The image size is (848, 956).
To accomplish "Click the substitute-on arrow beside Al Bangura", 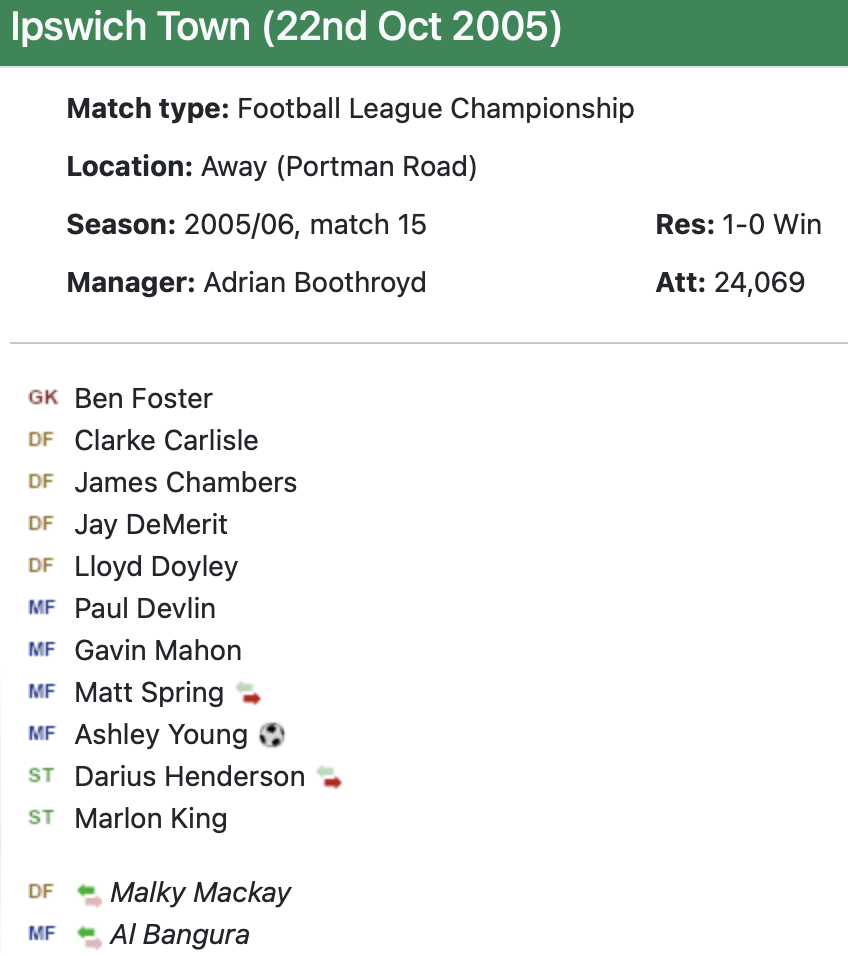I will point(90,935).
